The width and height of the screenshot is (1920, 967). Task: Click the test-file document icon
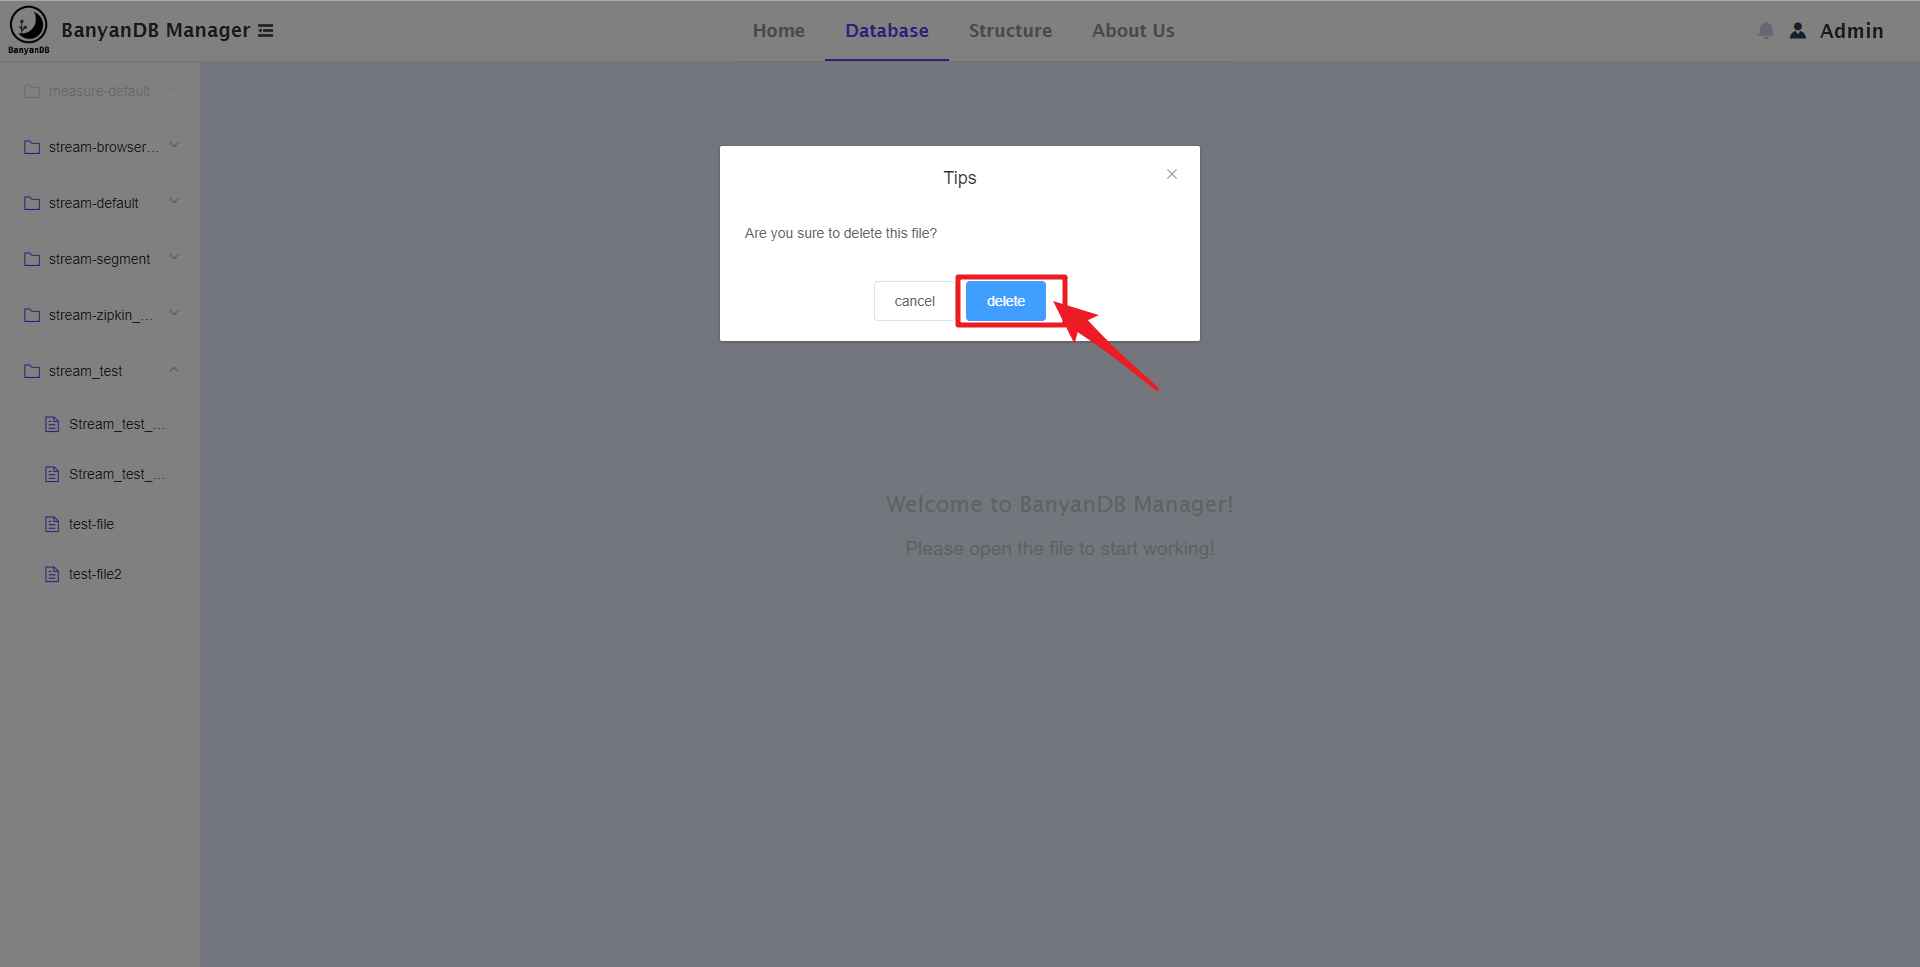click(52, 524)
